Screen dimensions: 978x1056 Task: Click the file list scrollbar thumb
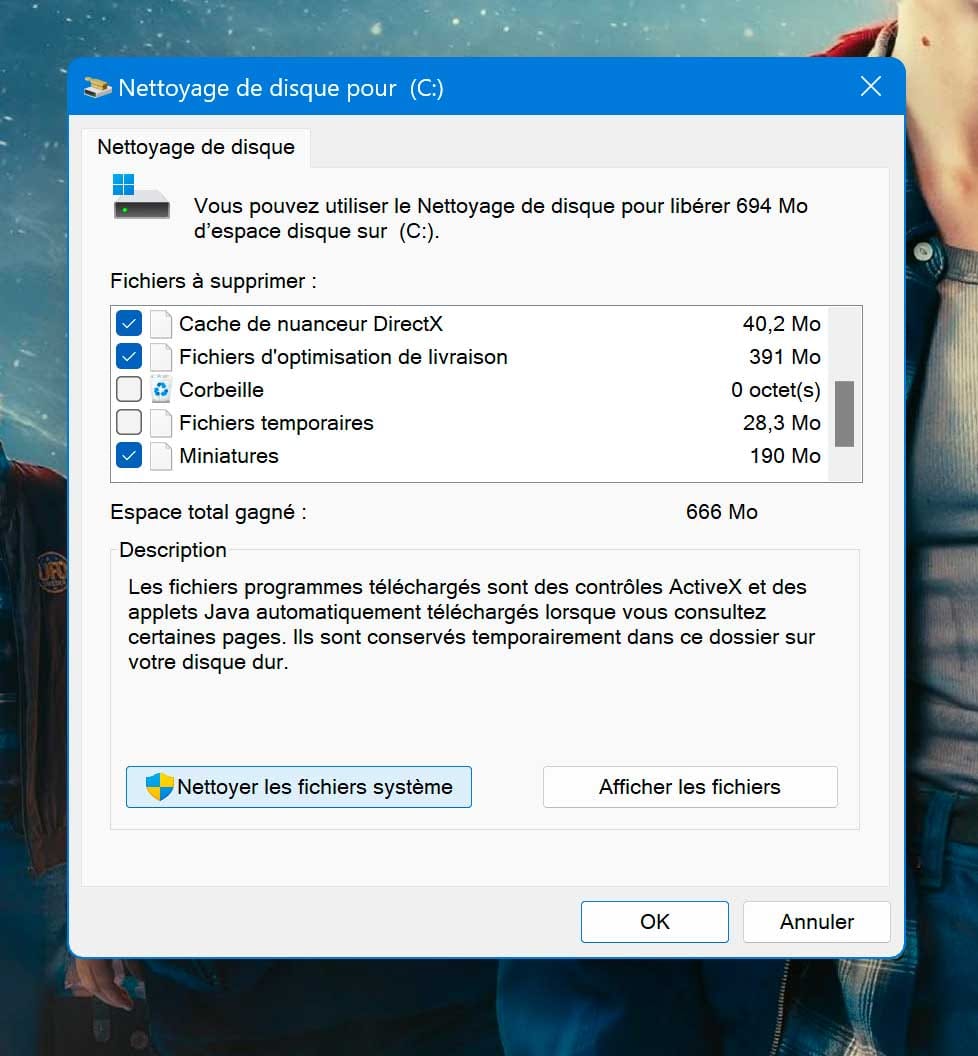[x=845, y=414]
